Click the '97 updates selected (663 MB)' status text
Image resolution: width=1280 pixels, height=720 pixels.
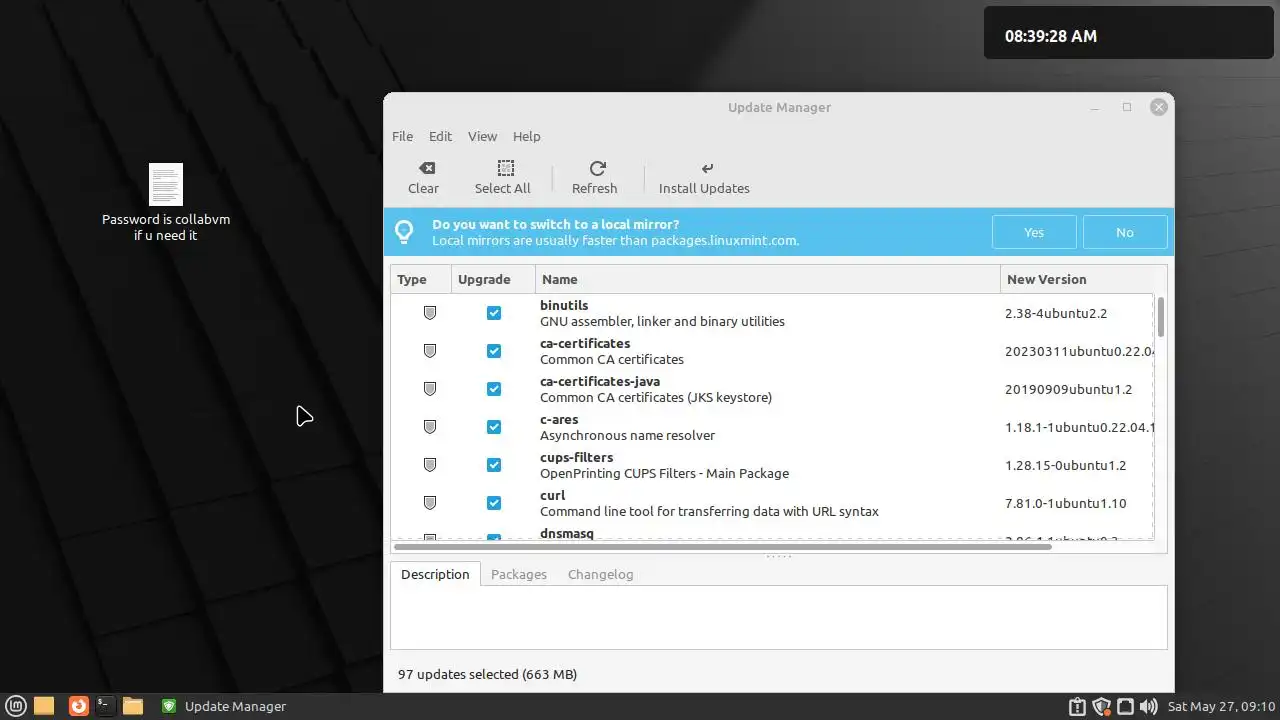(487, 674)
